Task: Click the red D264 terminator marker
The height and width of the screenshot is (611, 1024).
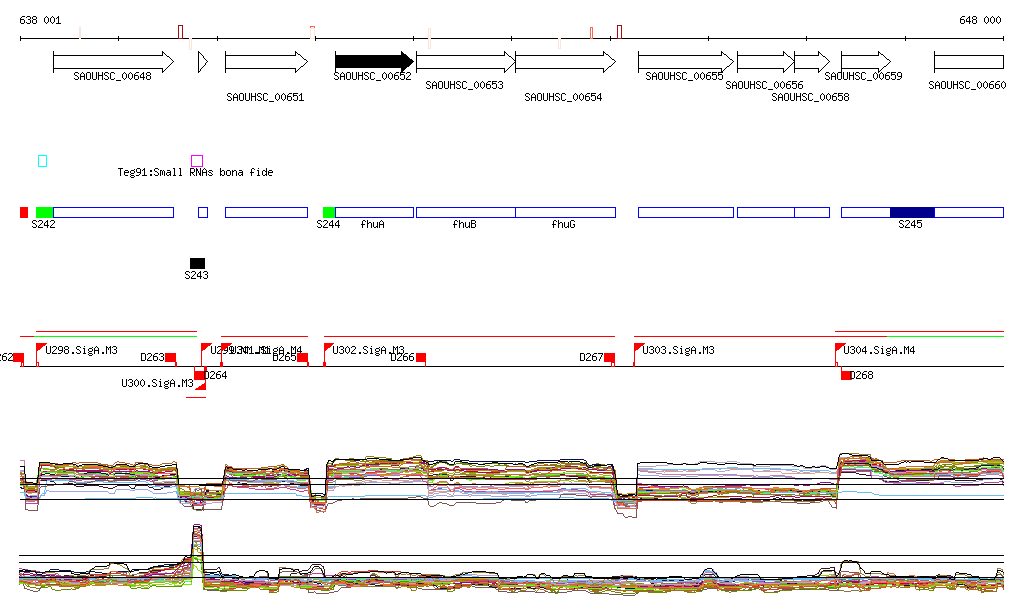Action: point(200,375)
